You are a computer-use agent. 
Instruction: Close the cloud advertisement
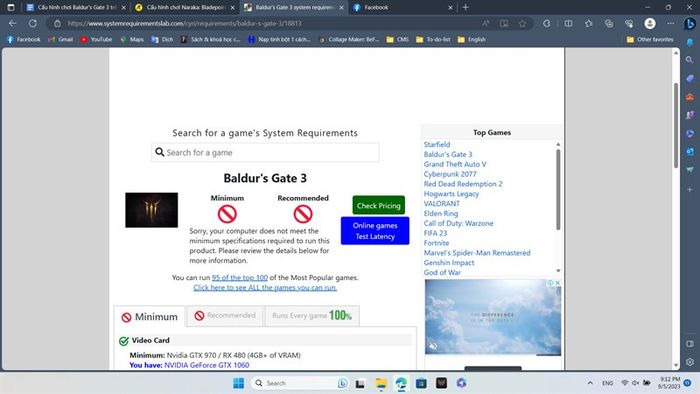point(557,283)
